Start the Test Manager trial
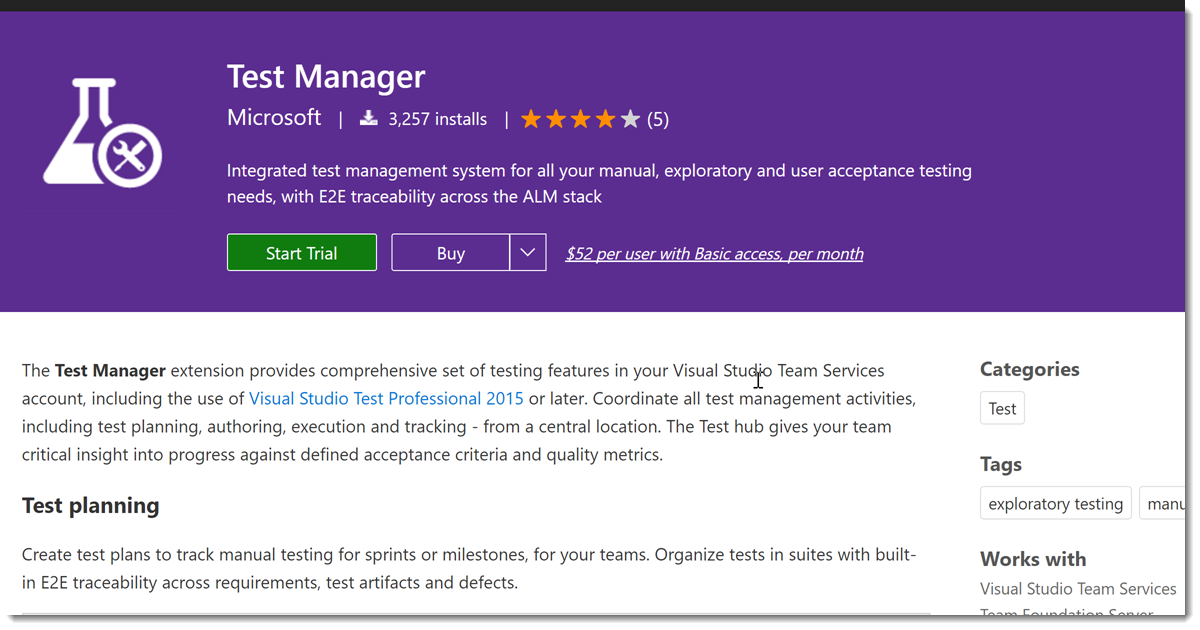1200x630 pixels. pos(302,253)
